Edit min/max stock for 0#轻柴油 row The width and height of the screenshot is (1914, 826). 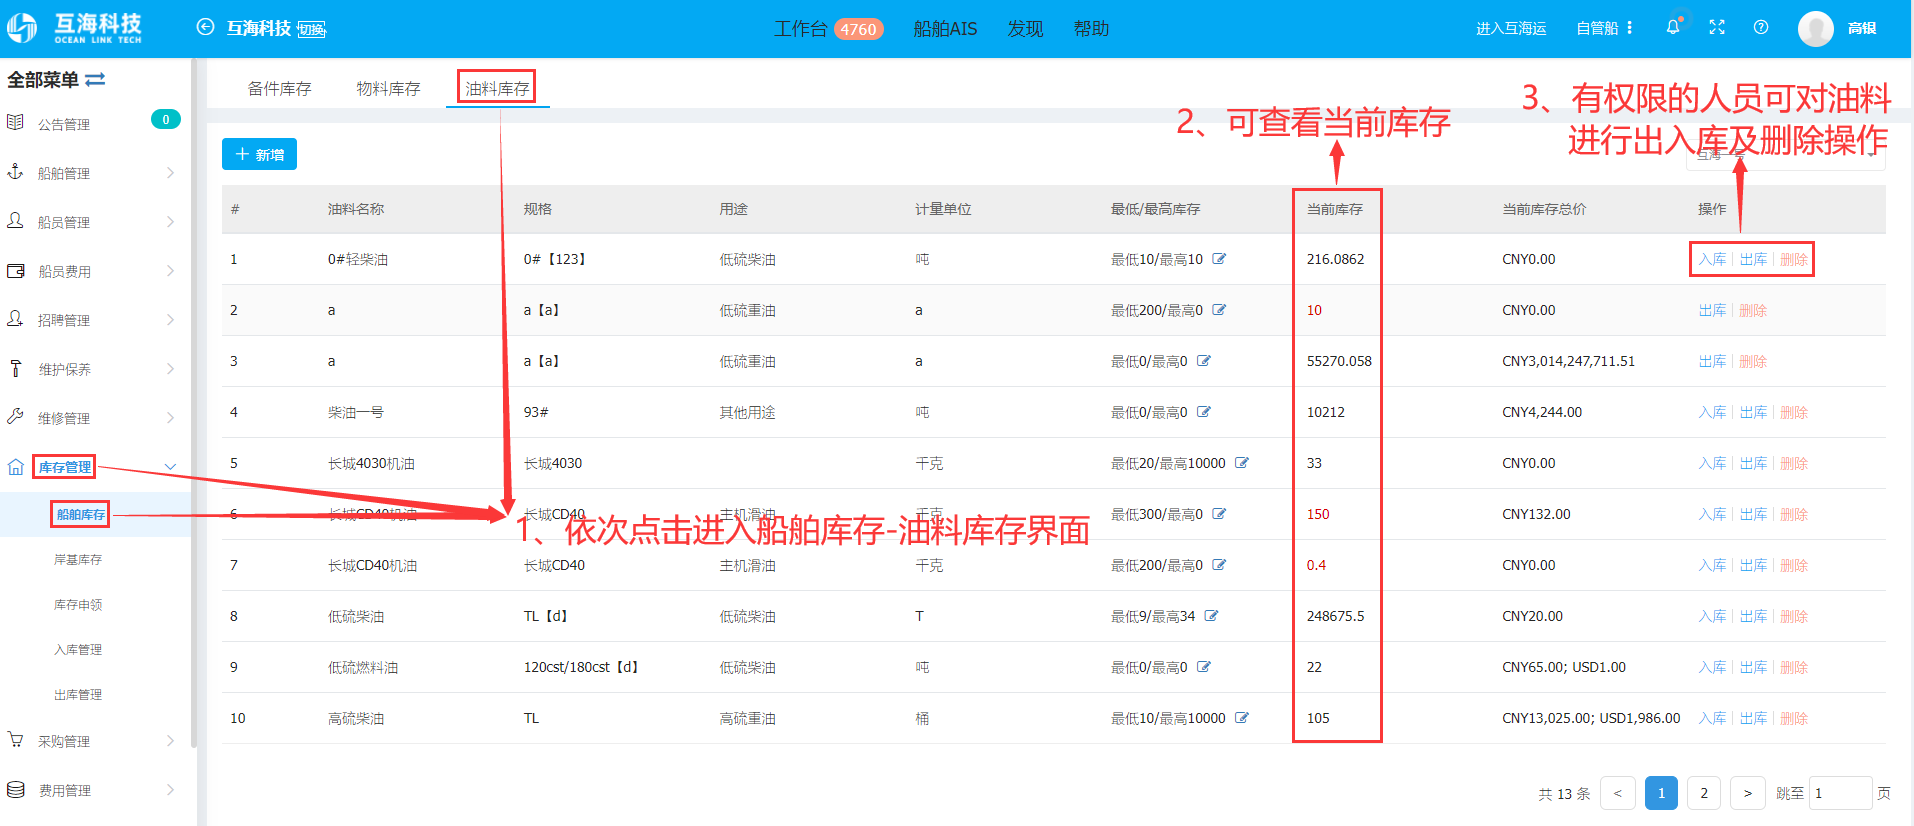pyautogui.click(x=1219, y=259)
